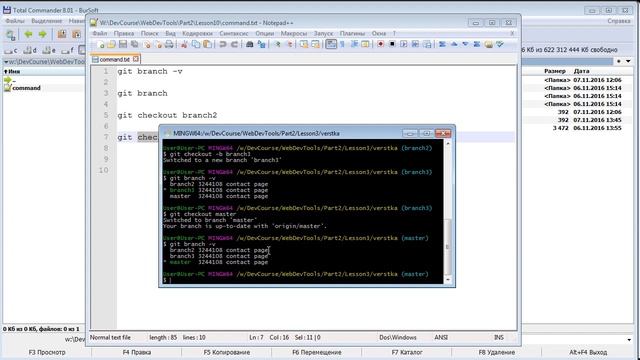Screen dimensions: 640x360
Task: Click the Replace icon in Notepad++ toolbar
Action: (261, 44)
